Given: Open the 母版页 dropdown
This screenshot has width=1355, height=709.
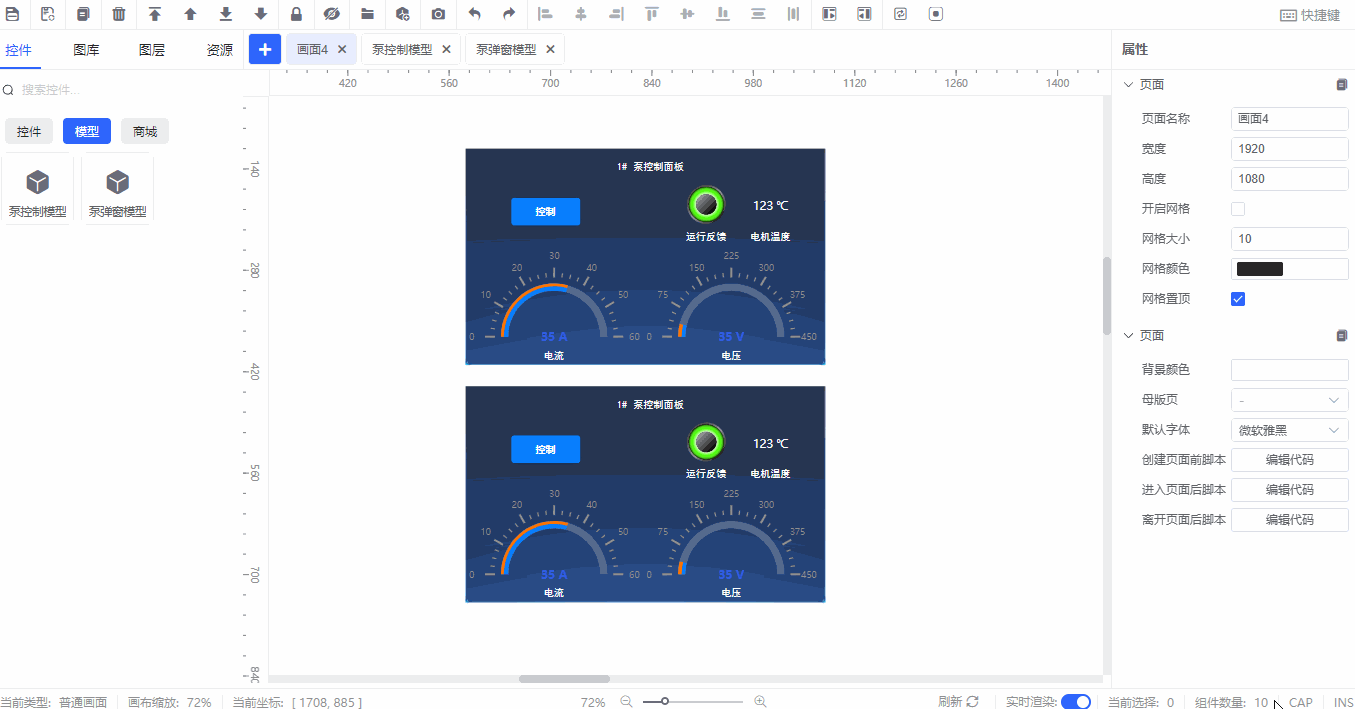Looking at the screenshot, I should click(x=1289, y=400).
